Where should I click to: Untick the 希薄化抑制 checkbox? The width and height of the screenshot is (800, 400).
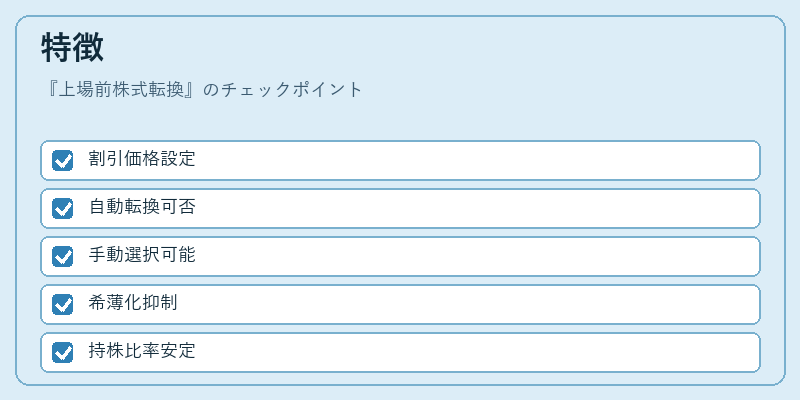[62, 304]
